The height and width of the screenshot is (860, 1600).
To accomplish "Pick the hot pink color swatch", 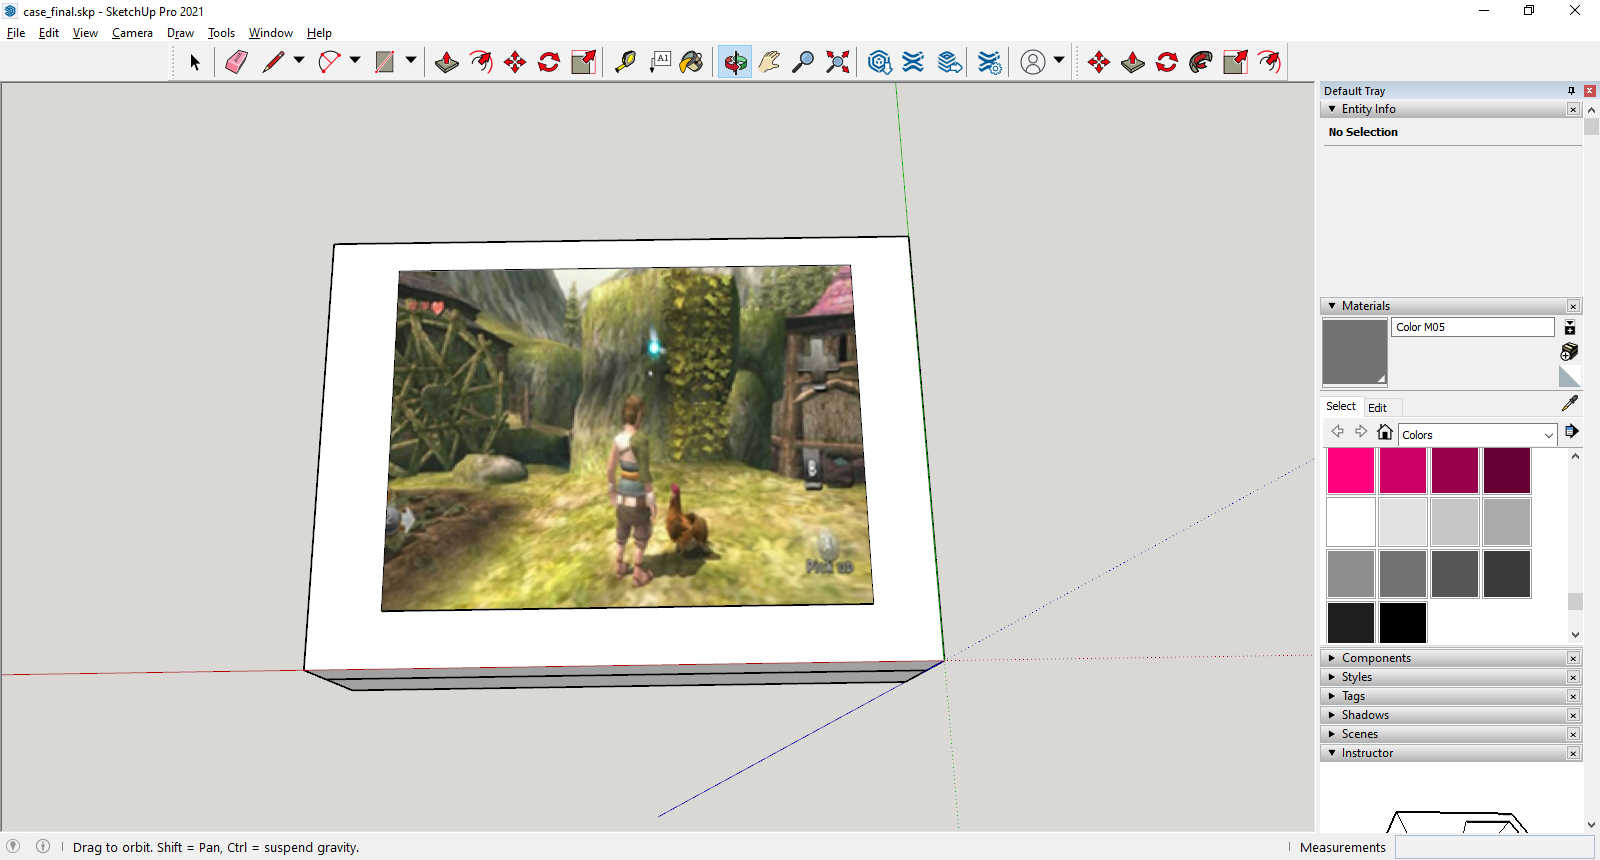I will coord(1351,470).
